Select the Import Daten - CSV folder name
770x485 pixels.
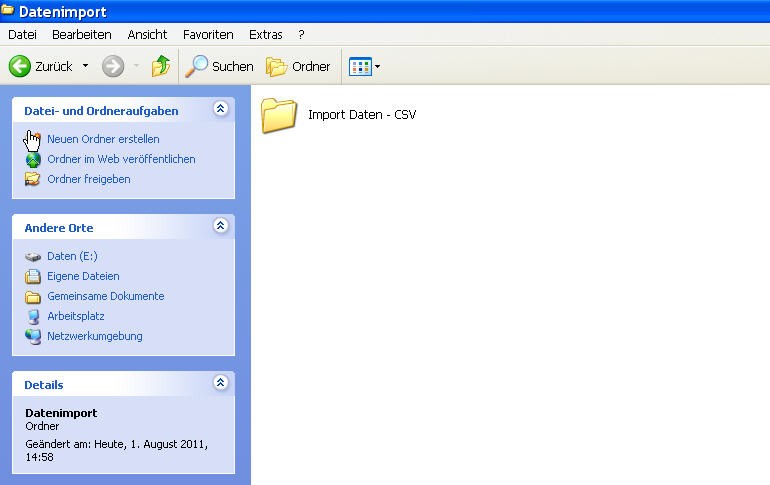coord(362,115)
